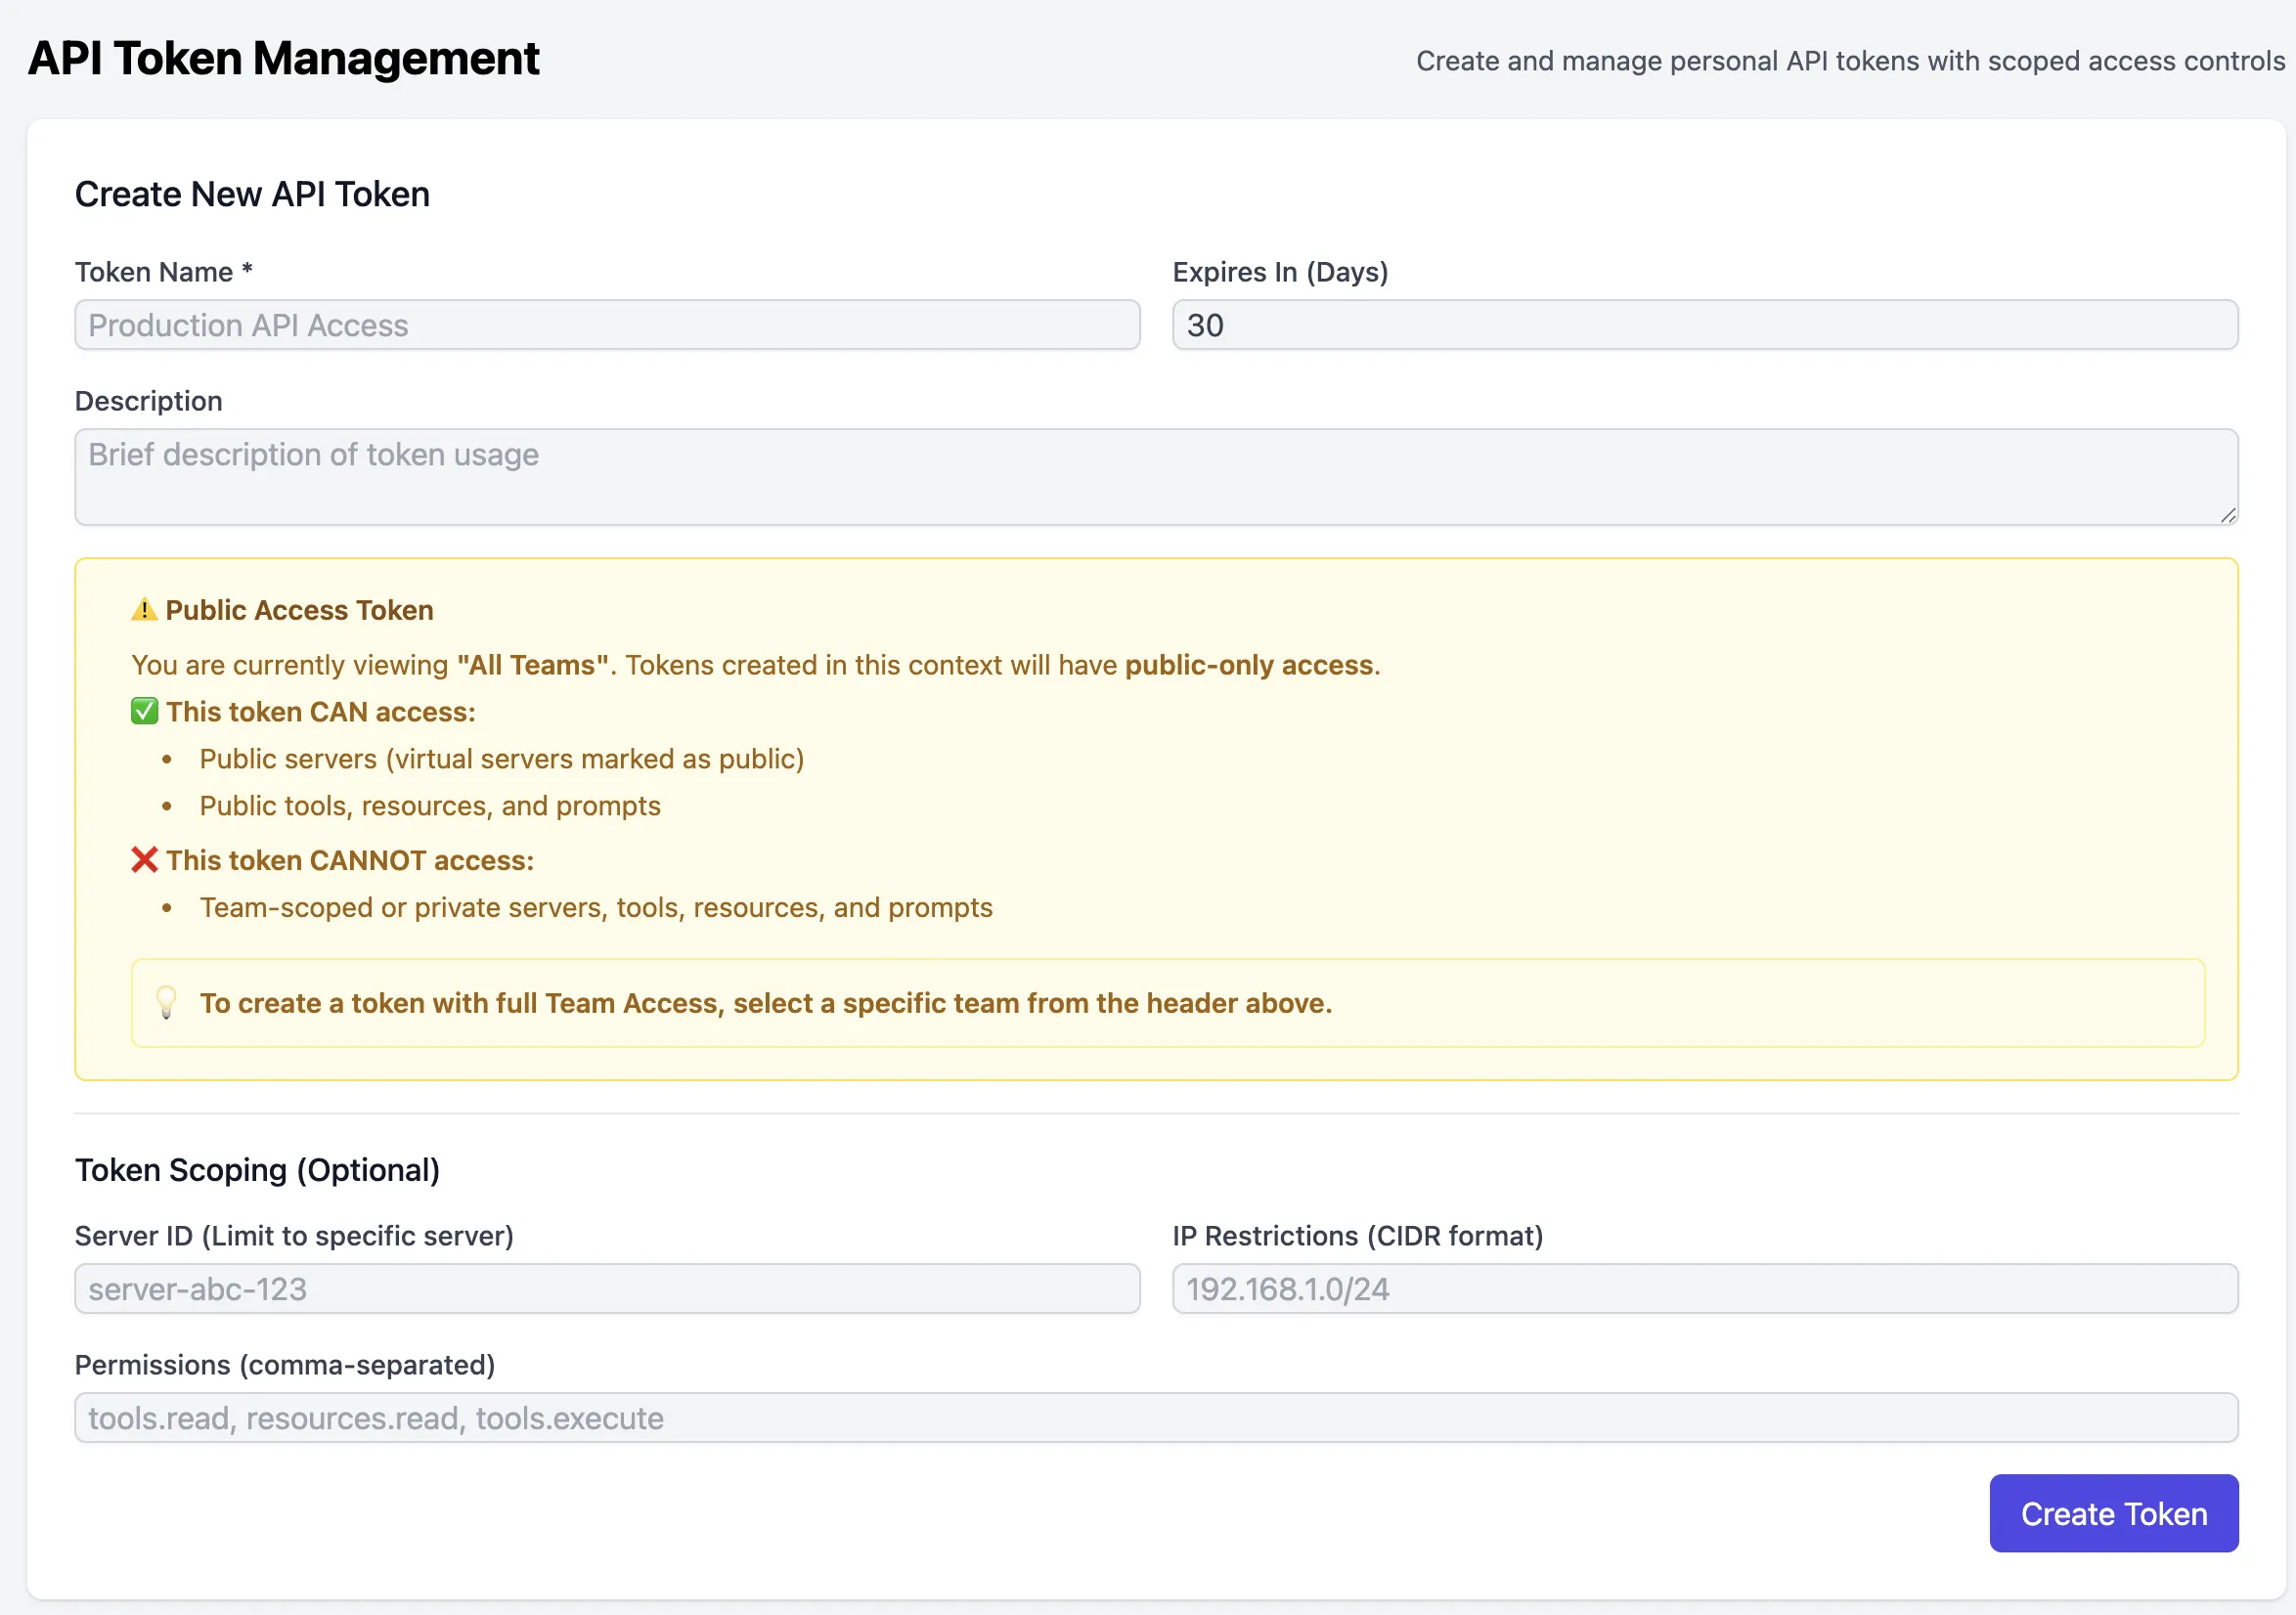The width and height of the screenshot is (2296, 1615).
Task: Click the Token Name input field
Action: coord(607,325)
